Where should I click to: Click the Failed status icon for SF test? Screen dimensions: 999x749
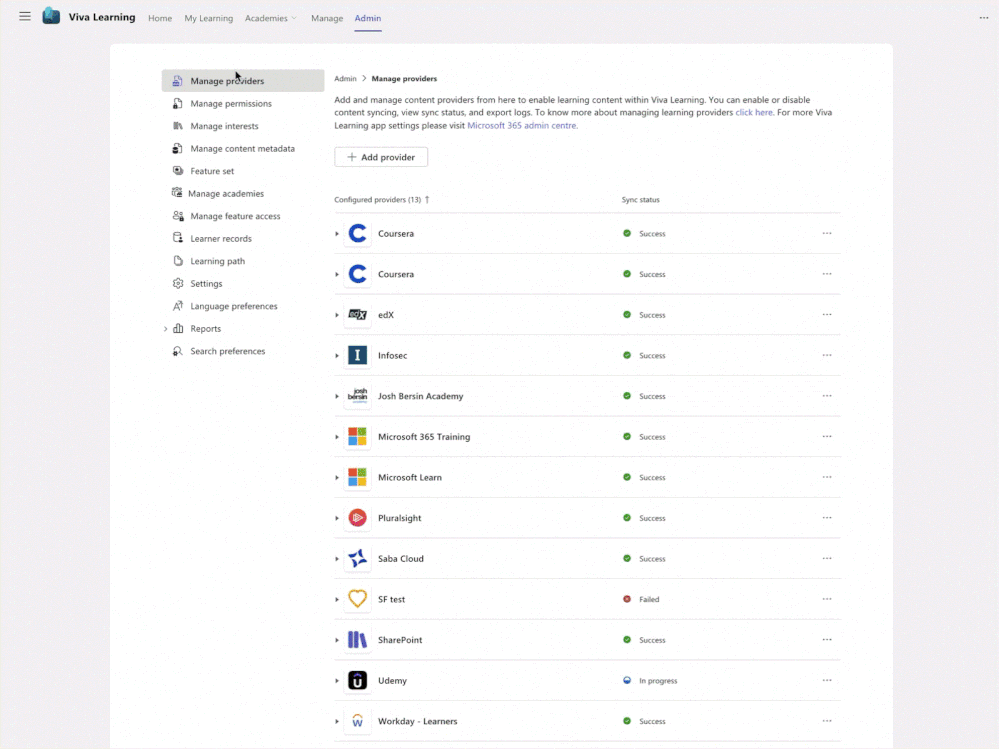pyautogui.click(x=627, y=599)
